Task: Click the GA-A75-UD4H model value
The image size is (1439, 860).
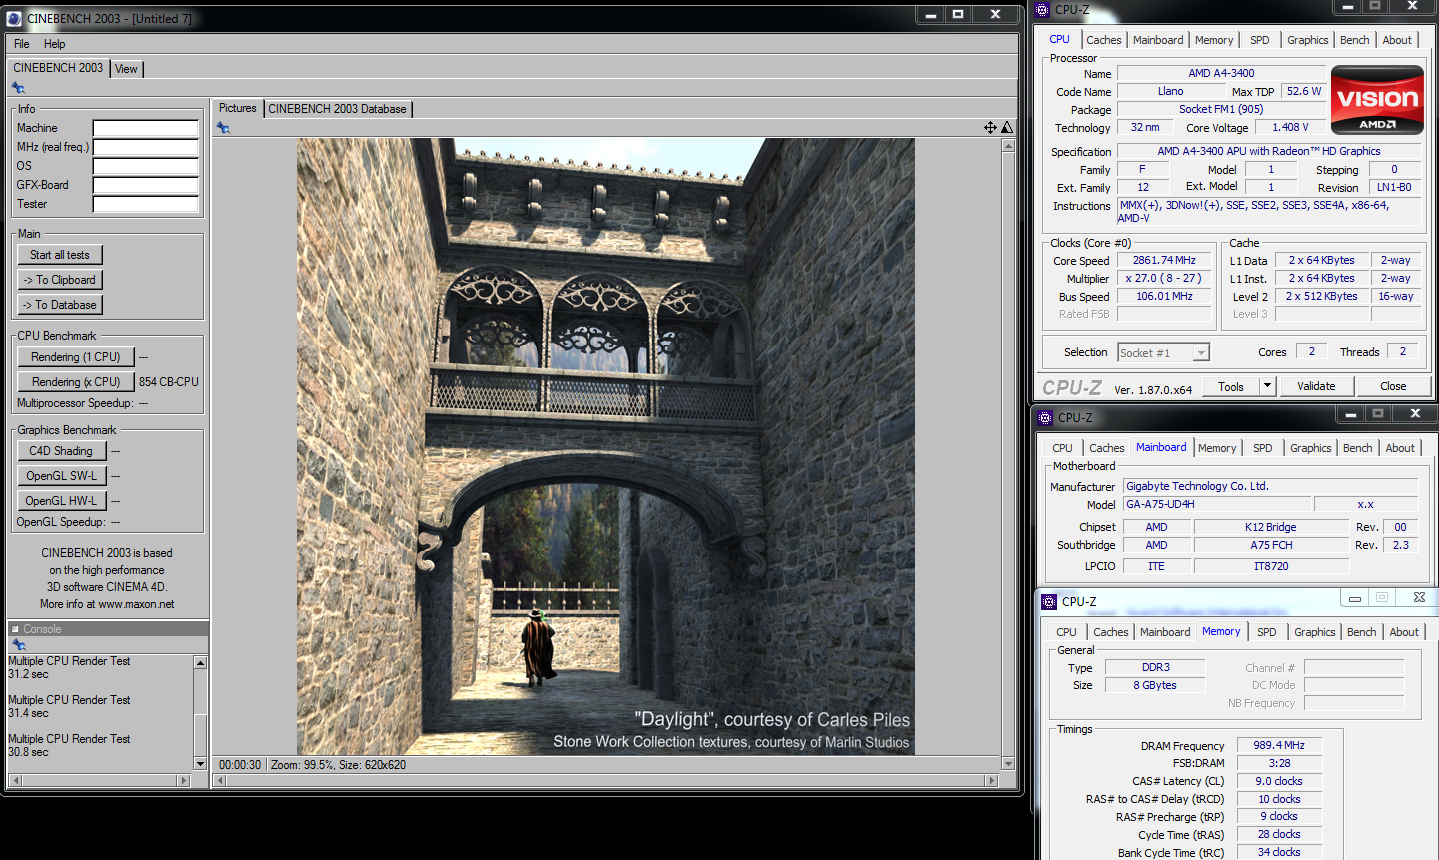Action: (x=1217, y=504)
